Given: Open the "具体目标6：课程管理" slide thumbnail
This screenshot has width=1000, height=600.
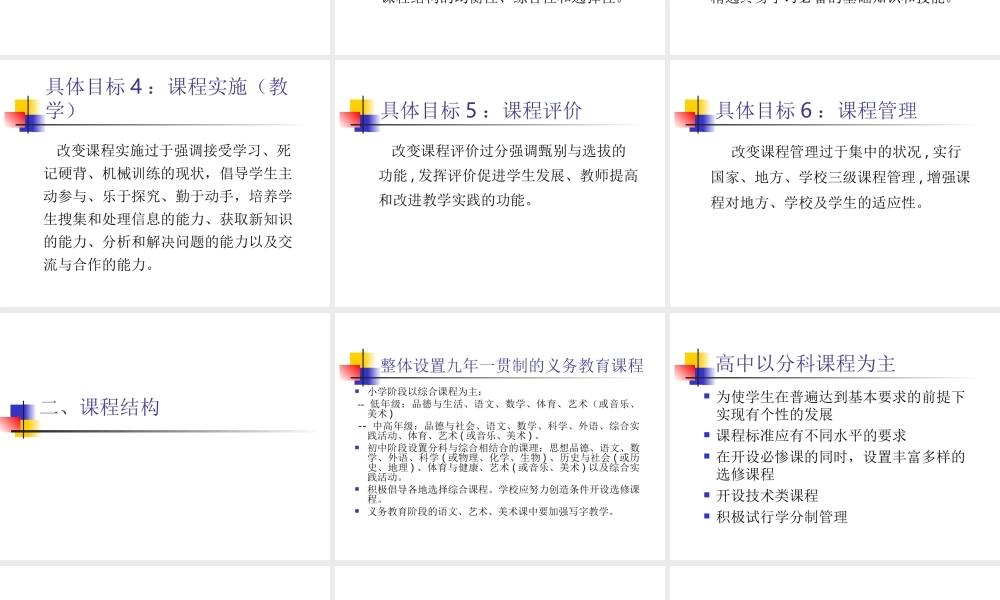Looking at the screenshot, I should 815,111.
